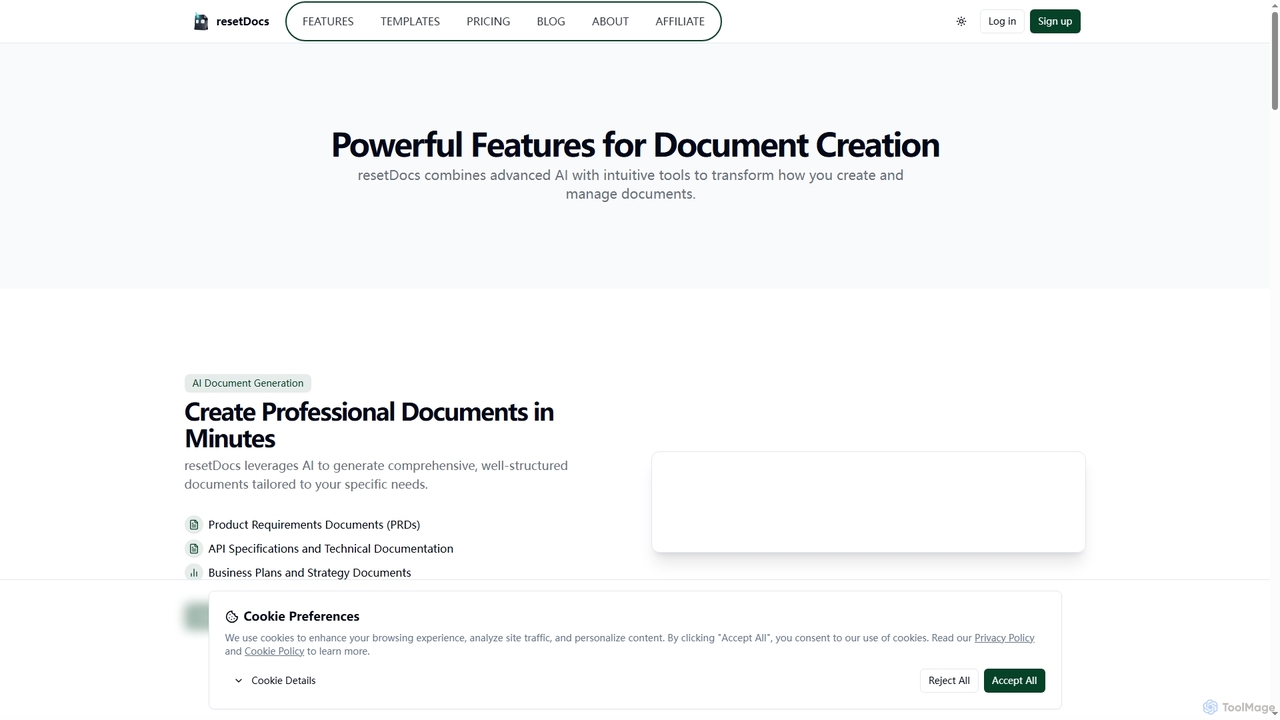
Task: Click "Create Professional Documents in Minutes" heading
Action: click(x=369, y=425)
